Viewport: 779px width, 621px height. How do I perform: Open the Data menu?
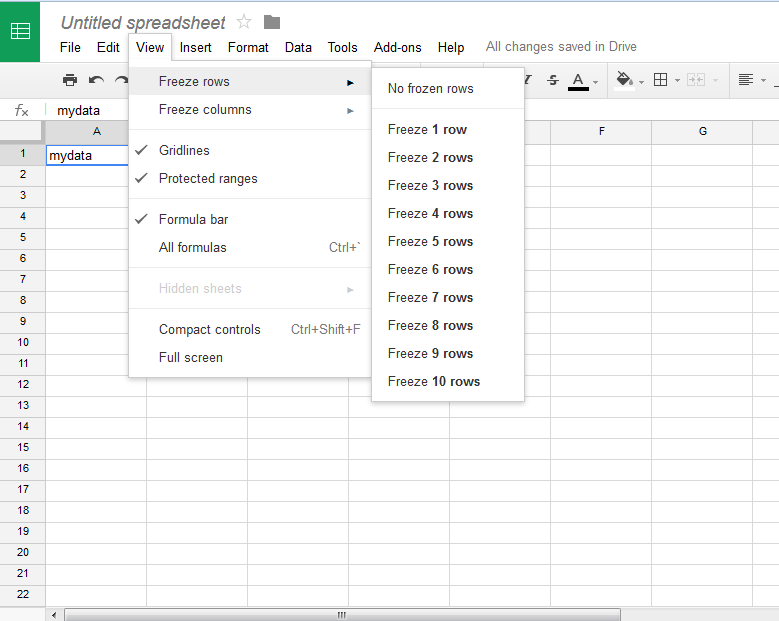point(298,47)
